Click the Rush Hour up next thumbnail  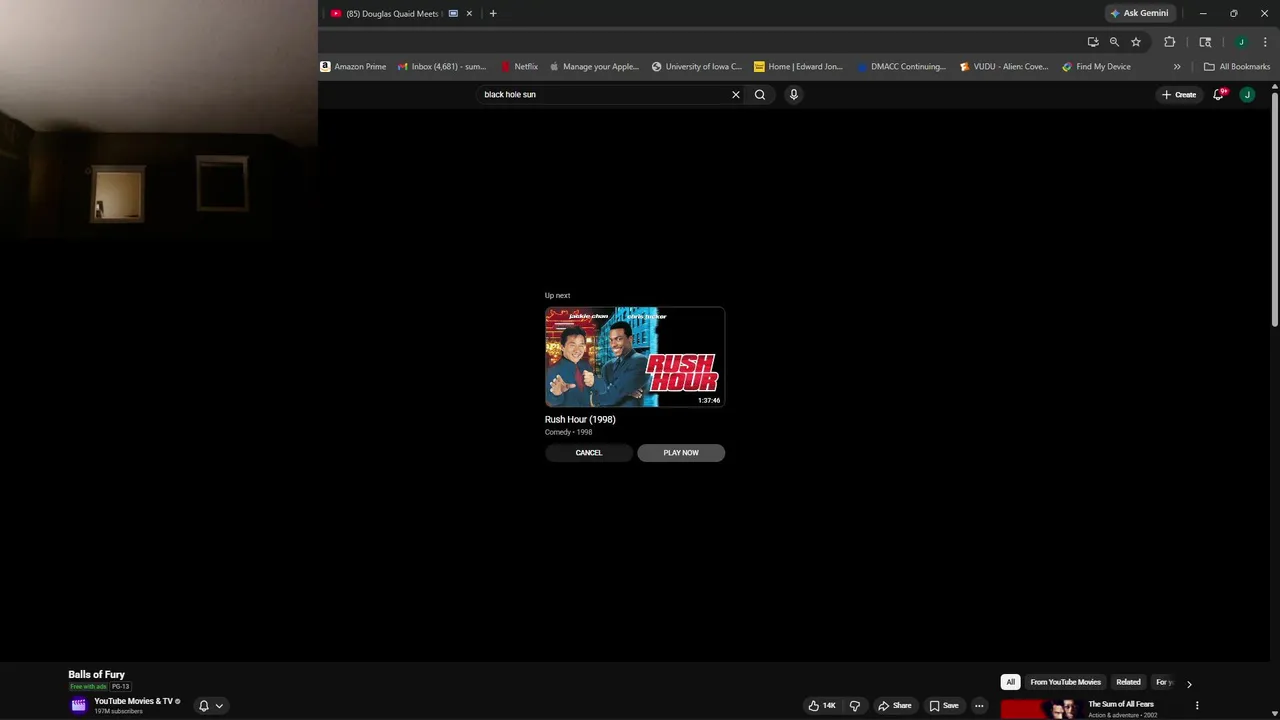[x=635, y=357]
